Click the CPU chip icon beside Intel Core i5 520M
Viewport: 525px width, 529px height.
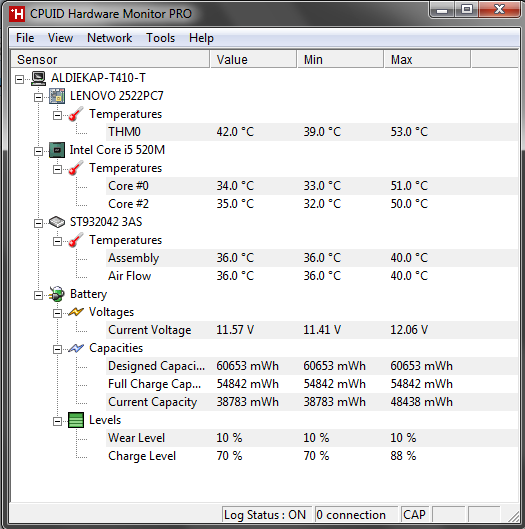pyautogui.click(x=57, y=150)
